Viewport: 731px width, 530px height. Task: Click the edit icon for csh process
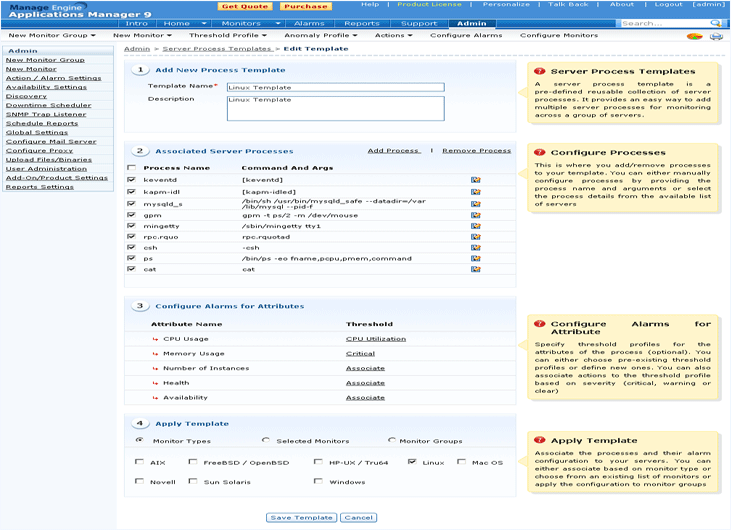coord(476,248)
